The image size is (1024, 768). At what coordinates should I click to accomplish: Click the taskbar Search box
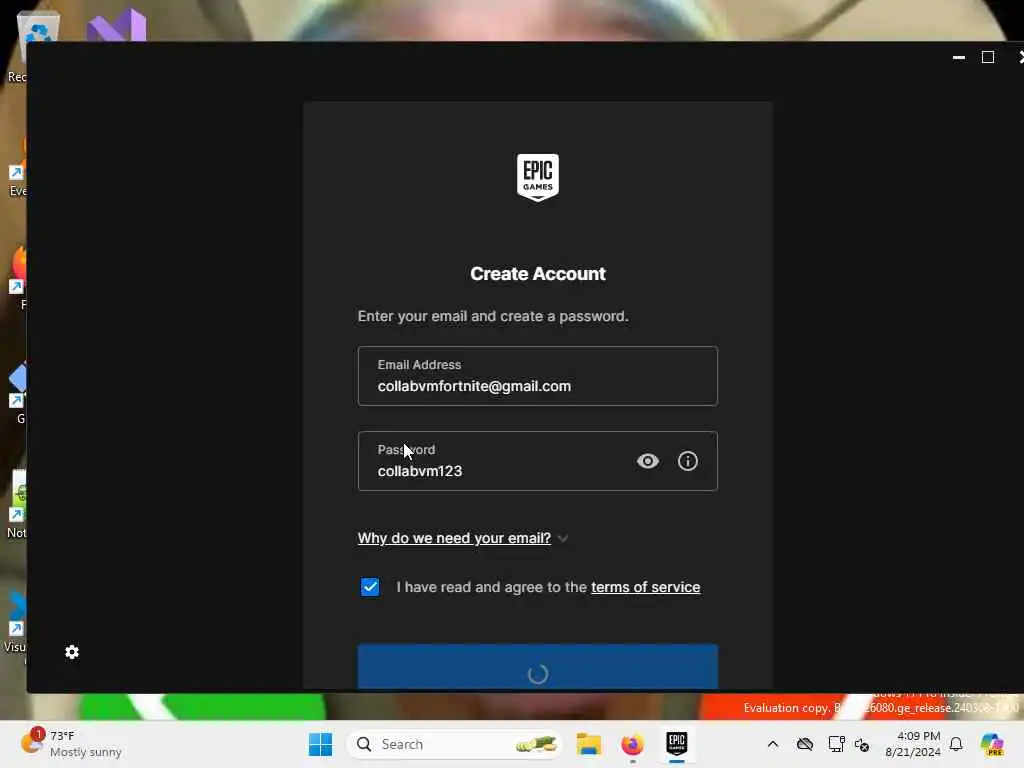pyautogui.click(x=455, y=744)
